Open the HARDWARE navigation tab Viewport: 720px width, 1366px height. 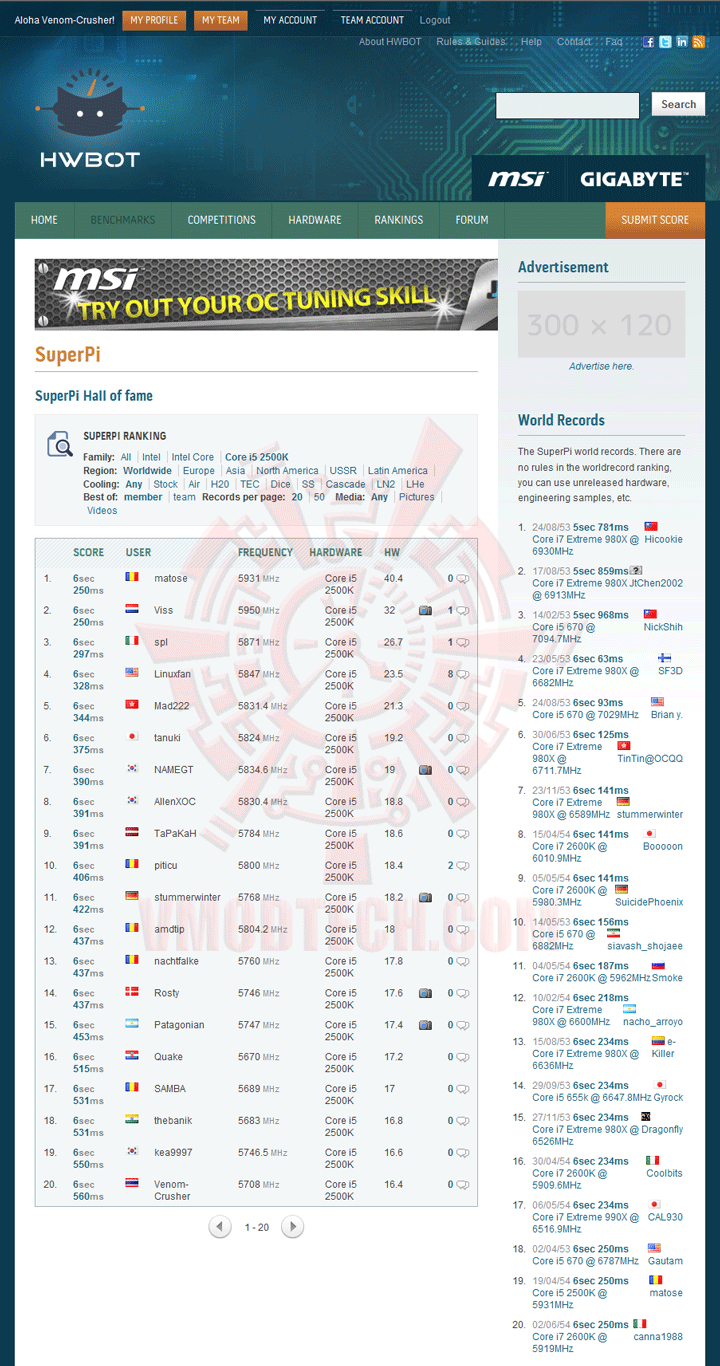315,220
